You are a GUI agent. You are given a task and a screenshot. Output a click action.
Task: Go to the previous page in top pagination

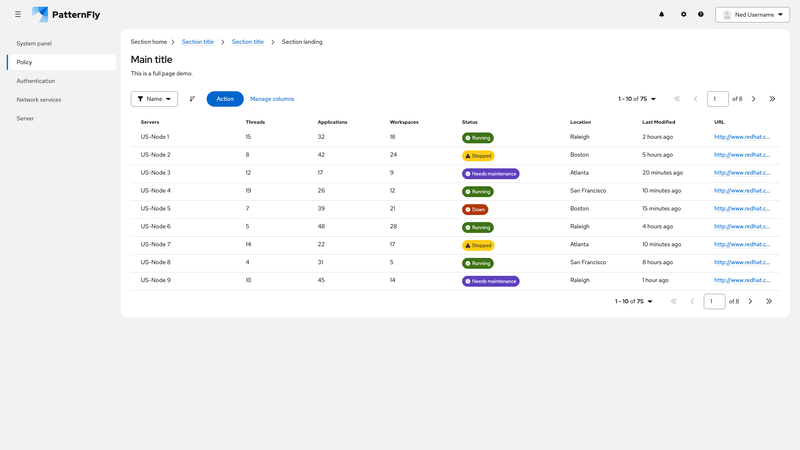click(695, 99)
